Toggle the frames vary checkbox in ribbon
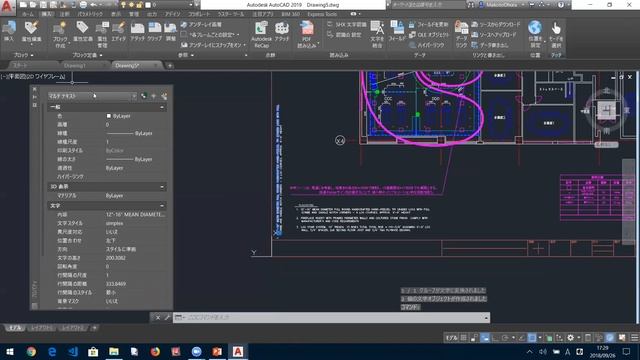Screen dimensions: 640x360 pyautogui.click(x=184, y=35)
